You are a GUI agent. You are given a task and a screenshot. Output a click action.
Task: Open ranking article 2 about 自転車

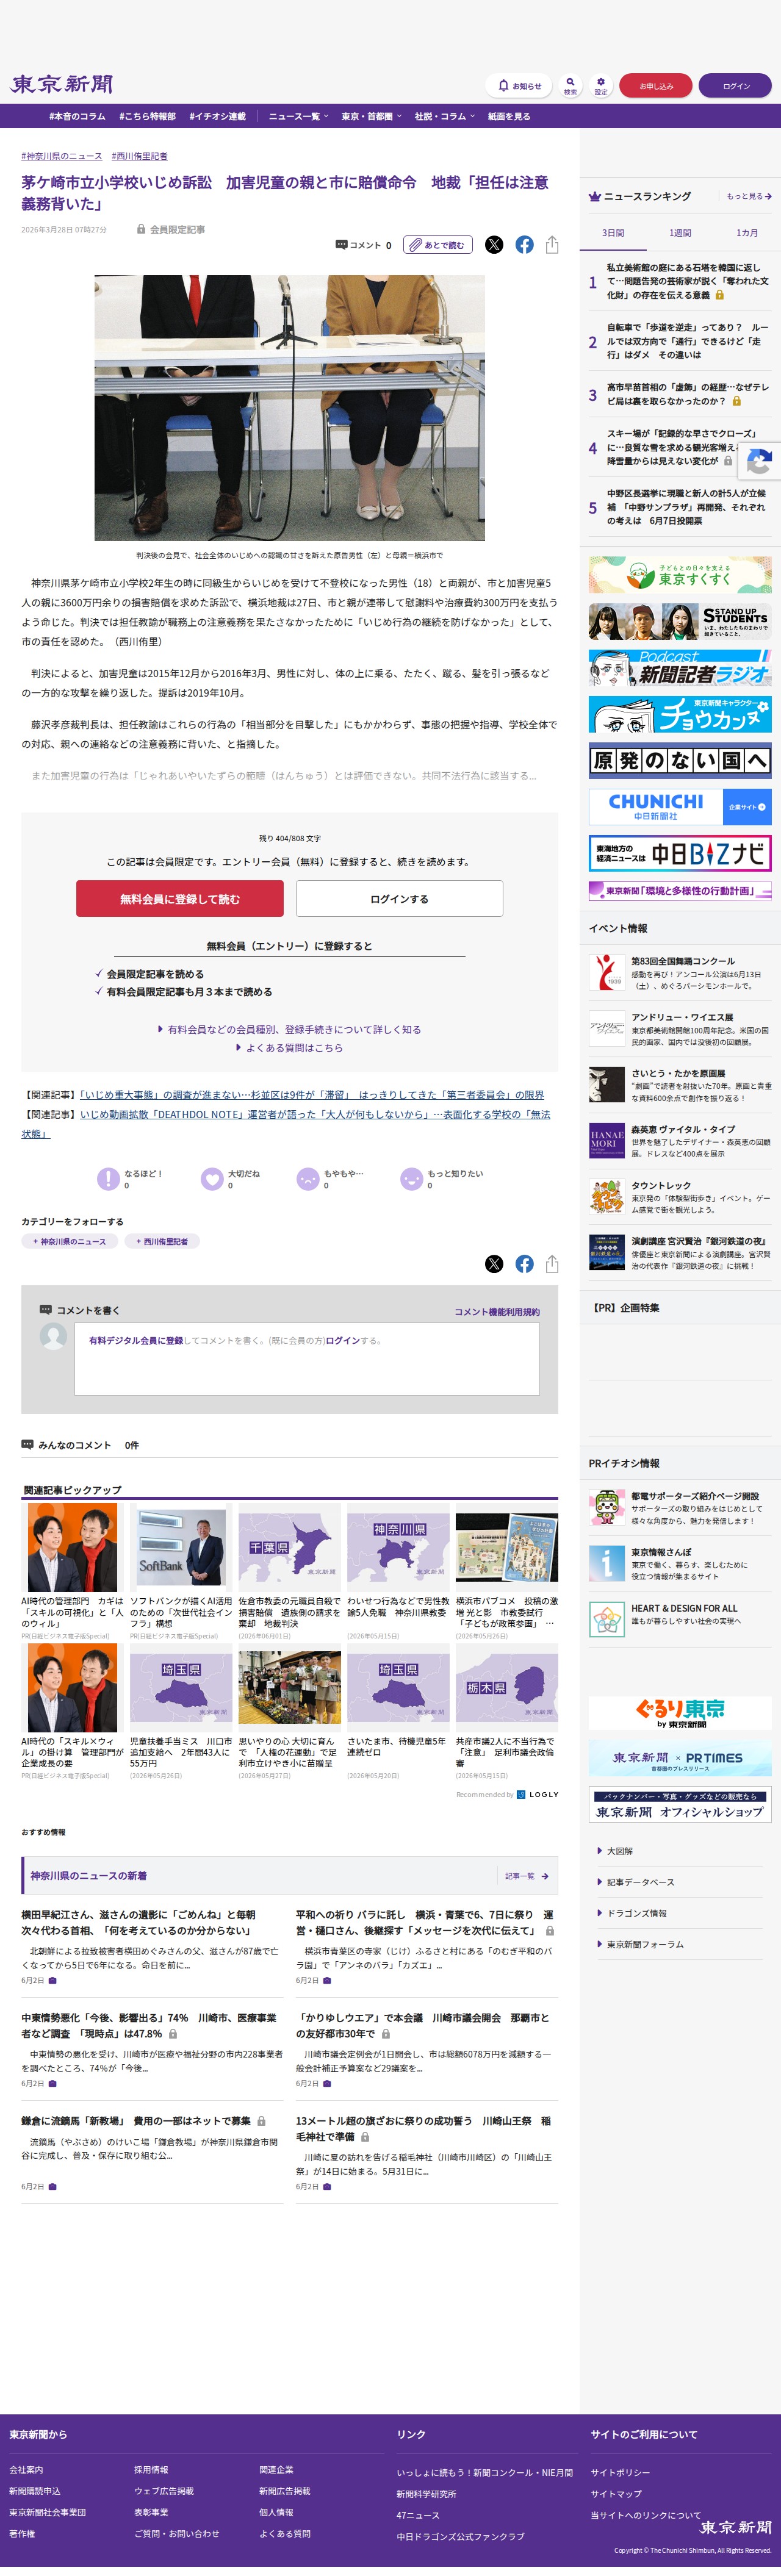(687, 341)
